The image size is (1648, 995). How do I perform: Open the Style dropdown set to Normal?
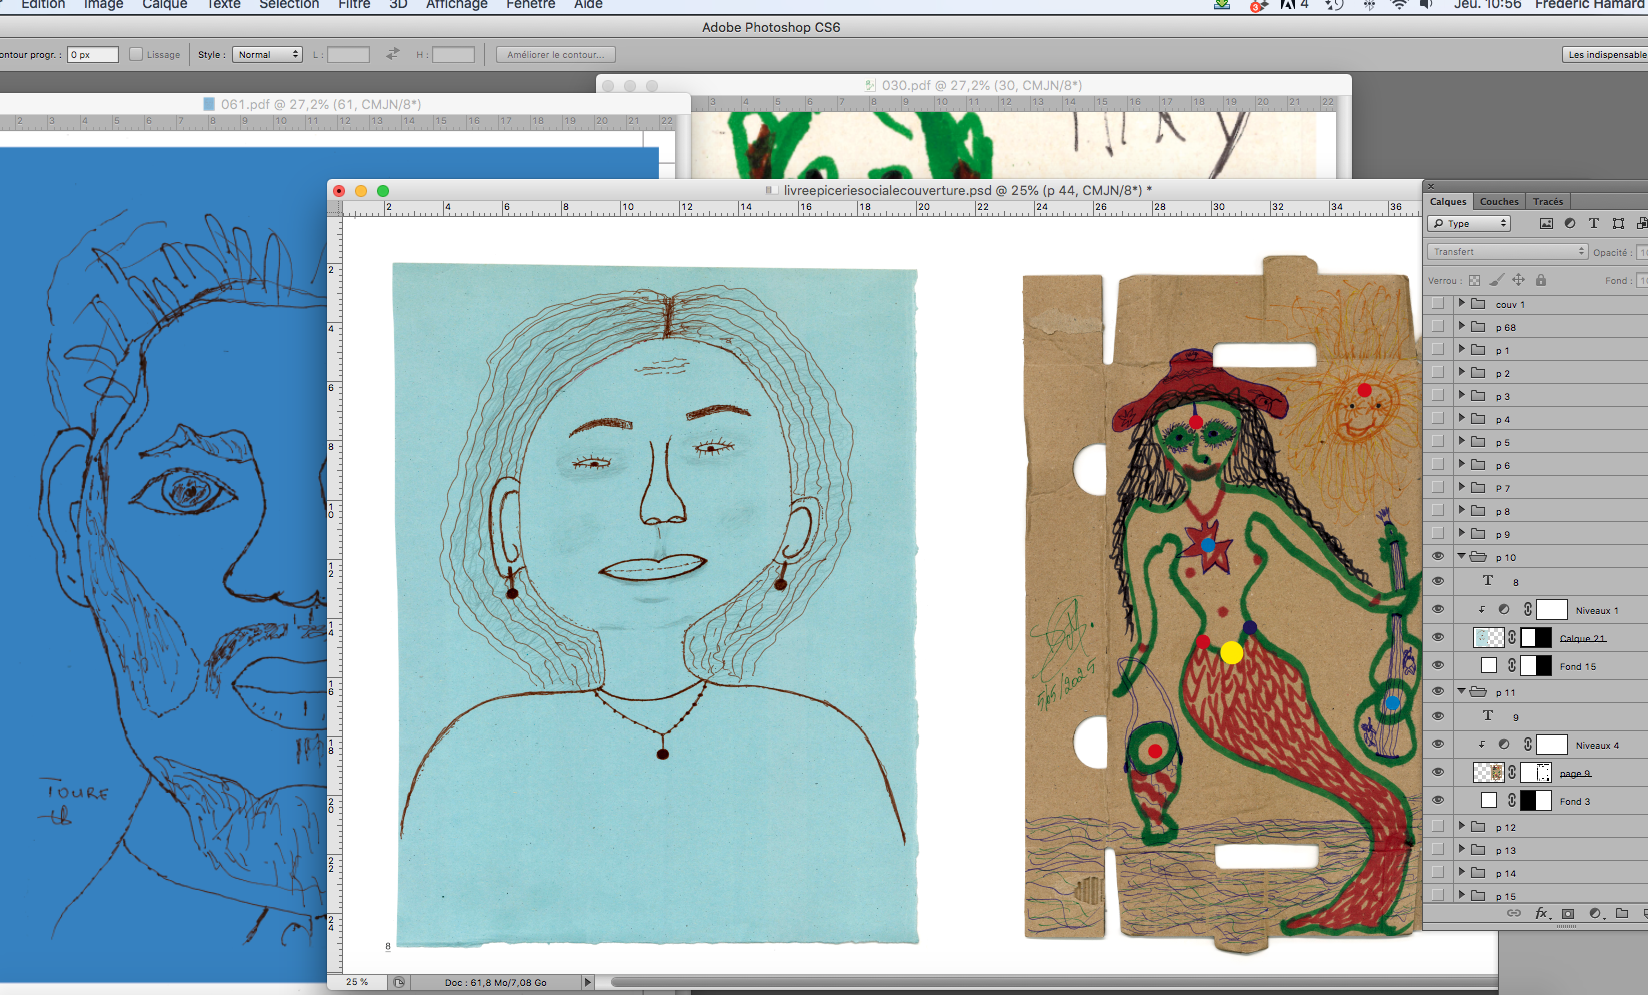[267, 54]
